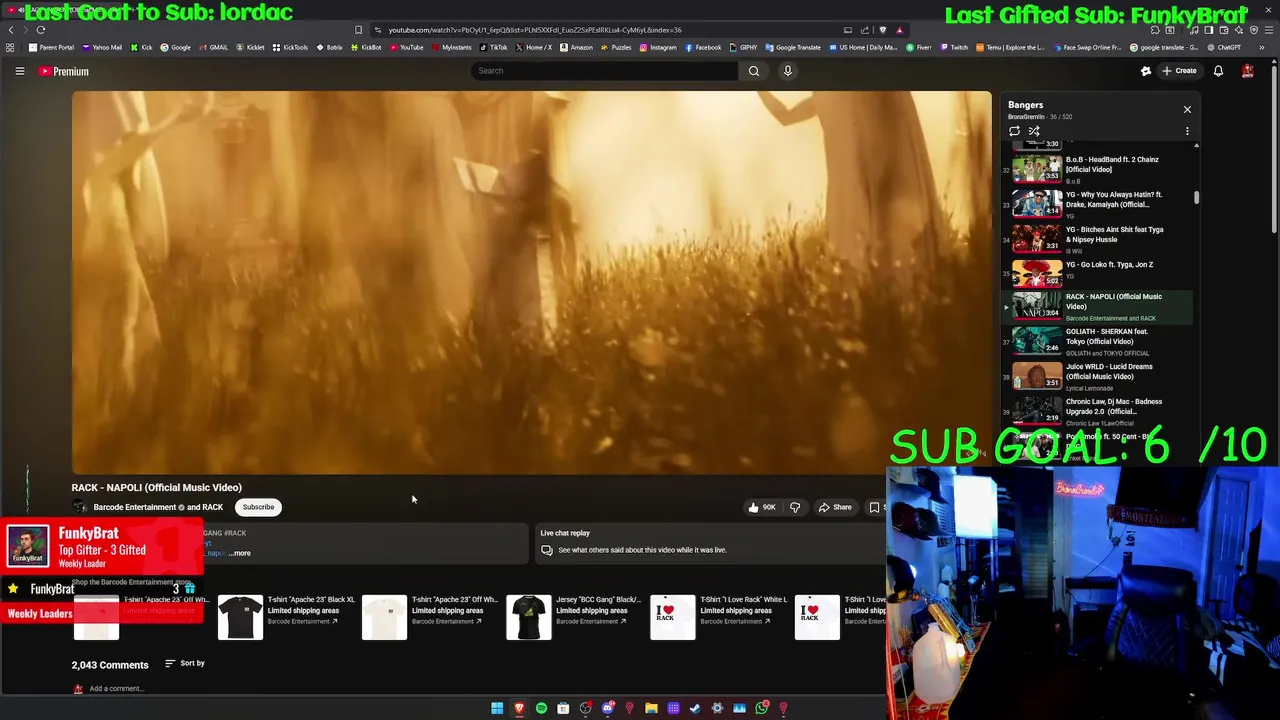Share the RACK - NAPOLI video
Viewport: 1280px width, 720px height.
coord(835,507)
